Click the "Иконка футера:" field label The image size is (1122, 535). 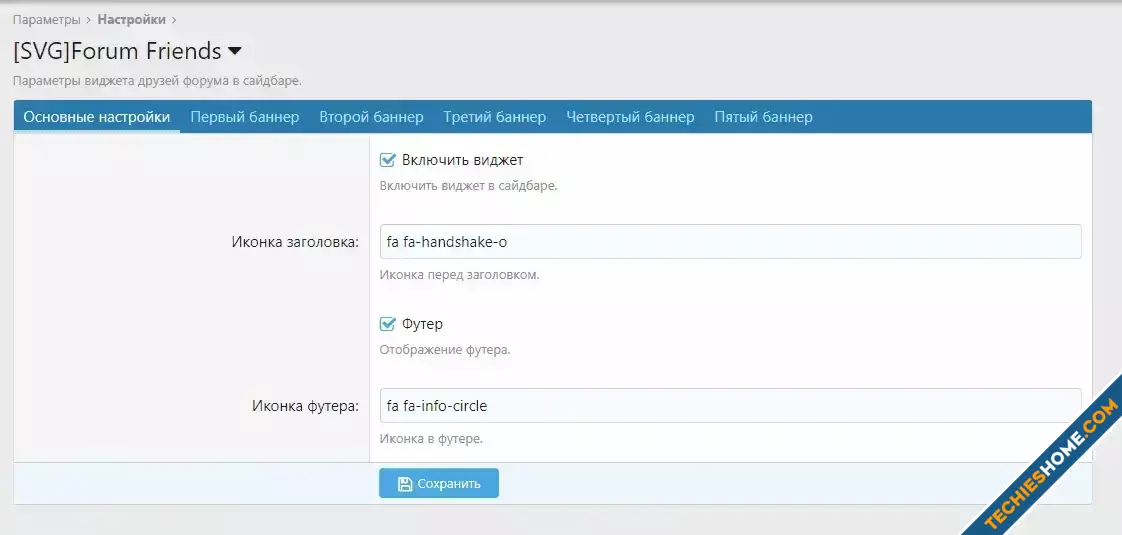click(x=304, y=407)
